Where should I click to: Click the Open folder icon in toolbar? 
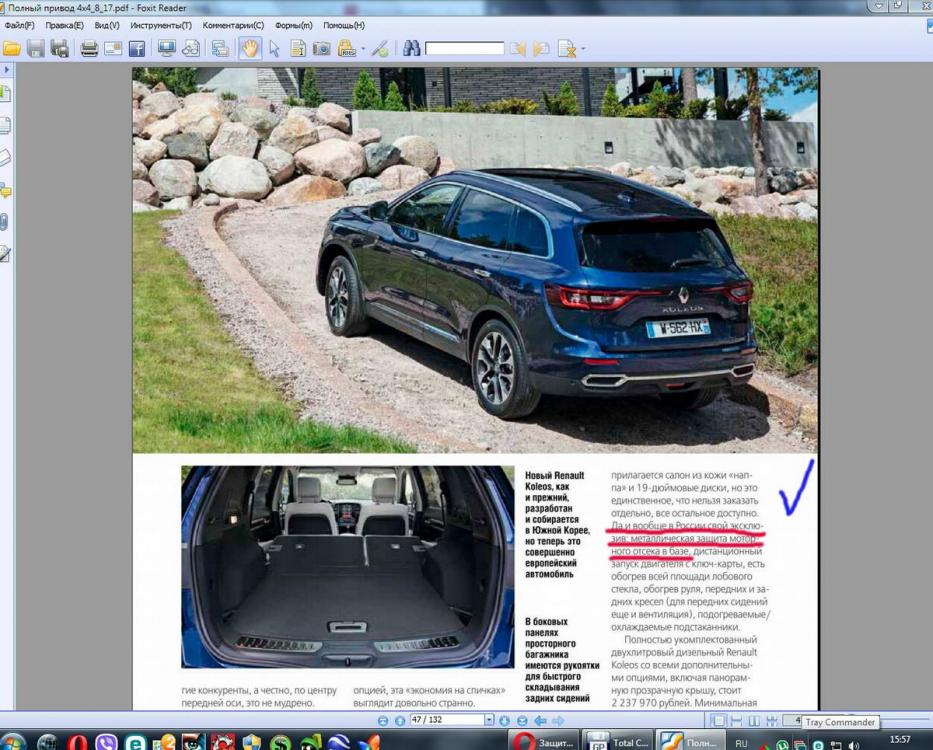[x=11, y=49]
